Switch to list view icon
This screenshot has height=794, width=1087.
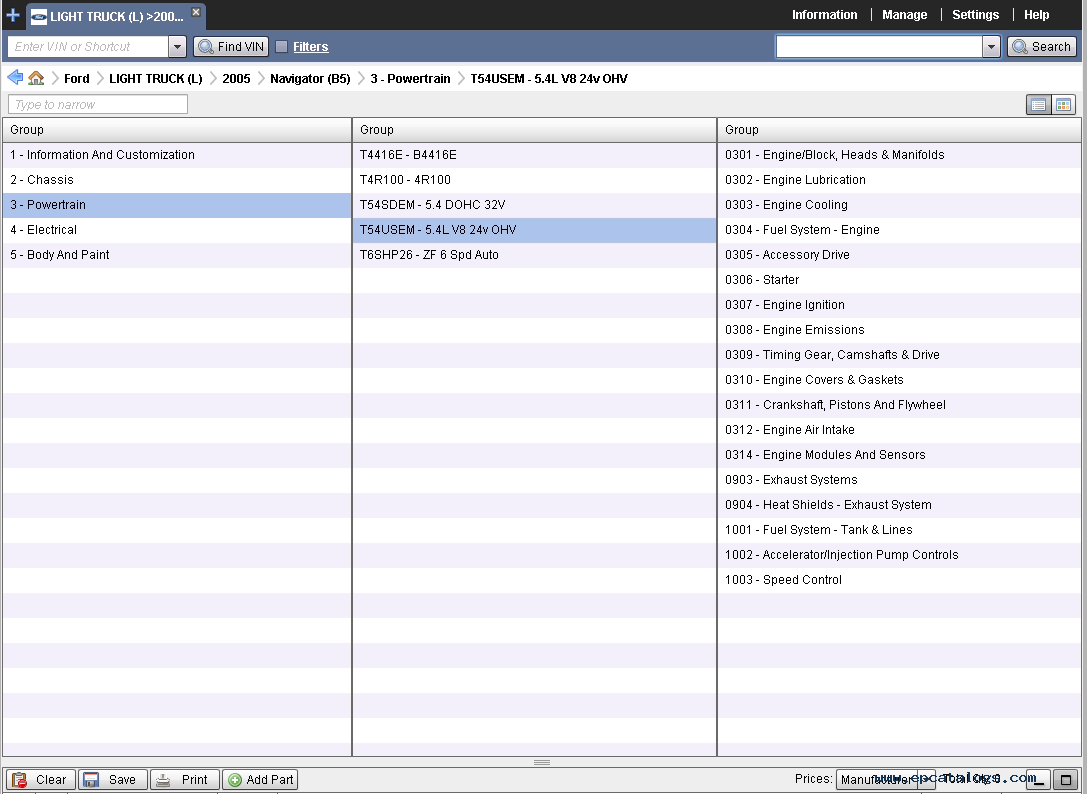click(1039, 105)
